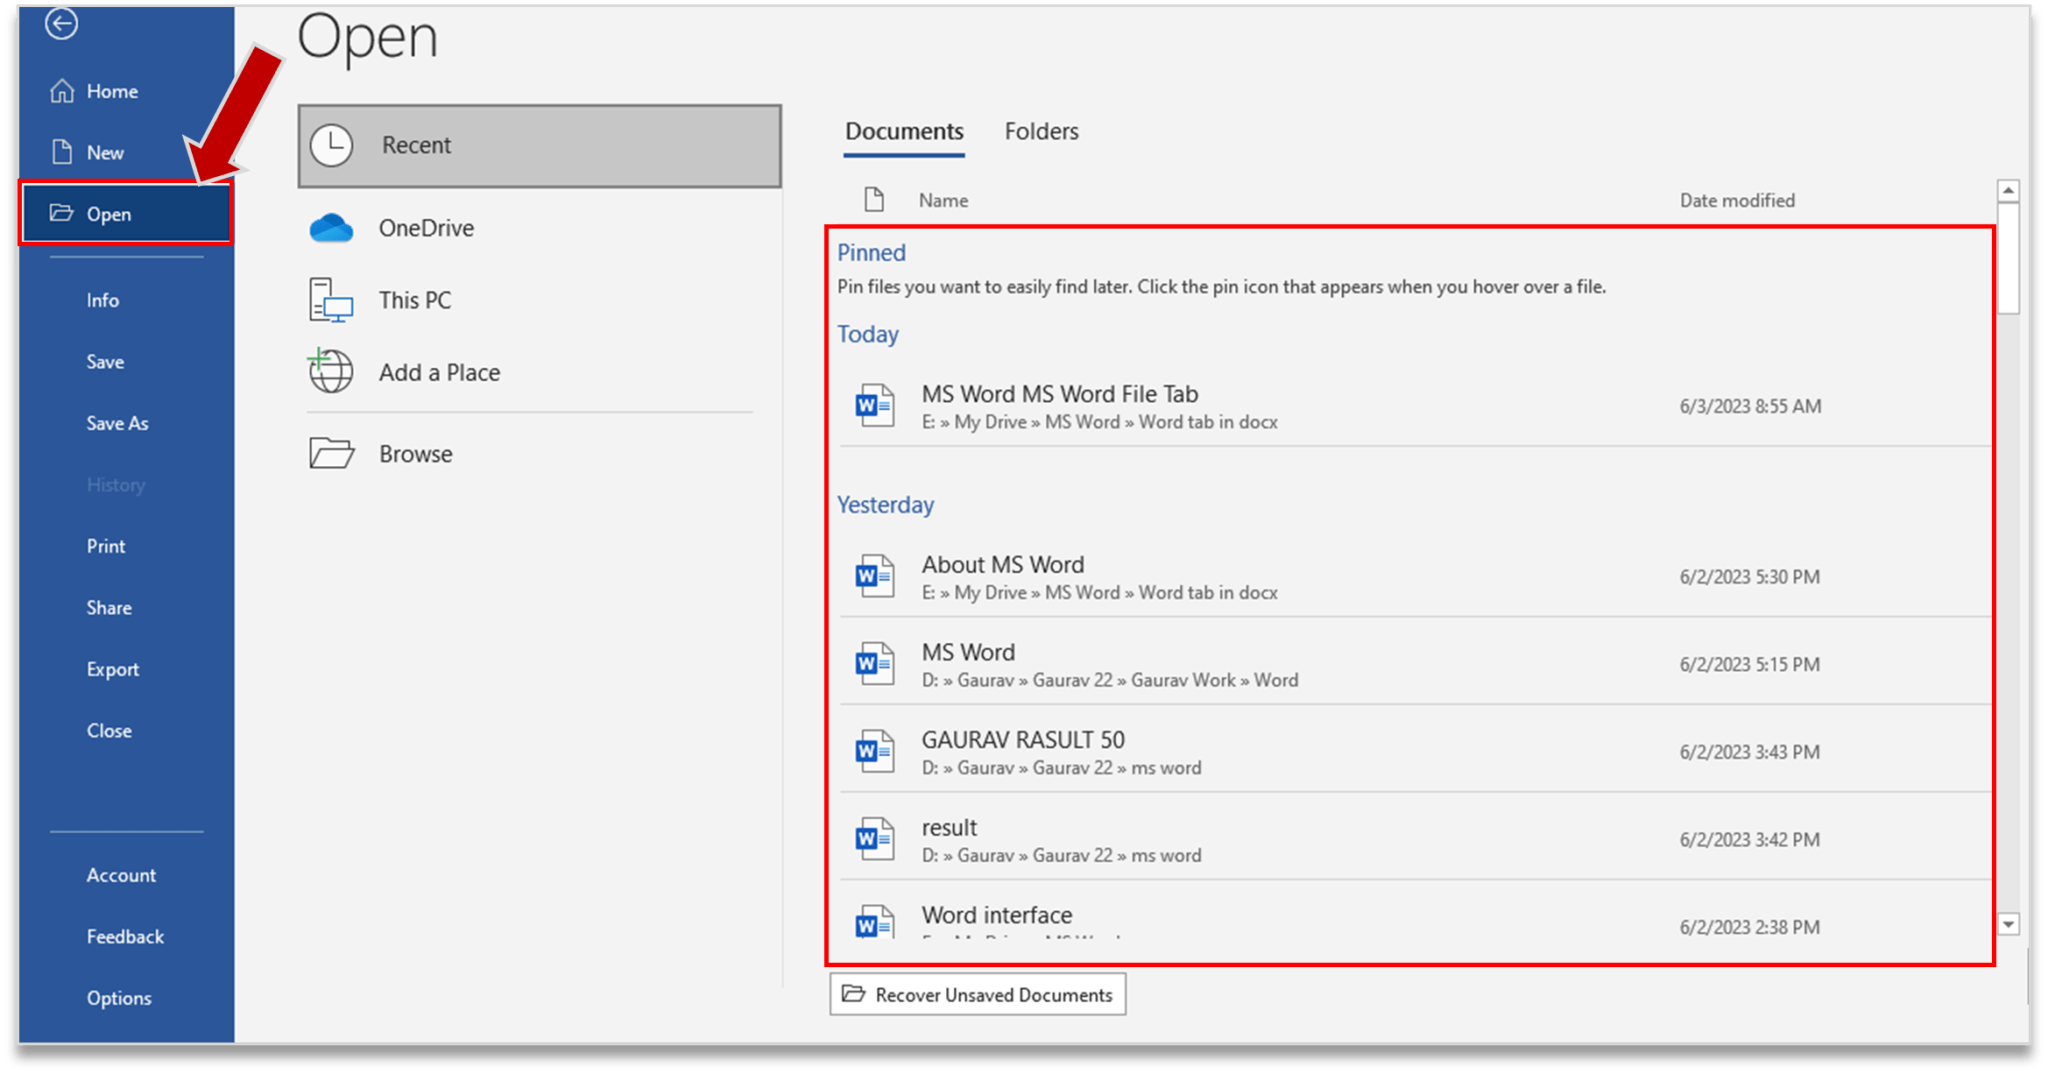2048x1074 pixels.
Task: Open the GAURAV RASULT 50 document
Action: click(x=1414, y=752)
